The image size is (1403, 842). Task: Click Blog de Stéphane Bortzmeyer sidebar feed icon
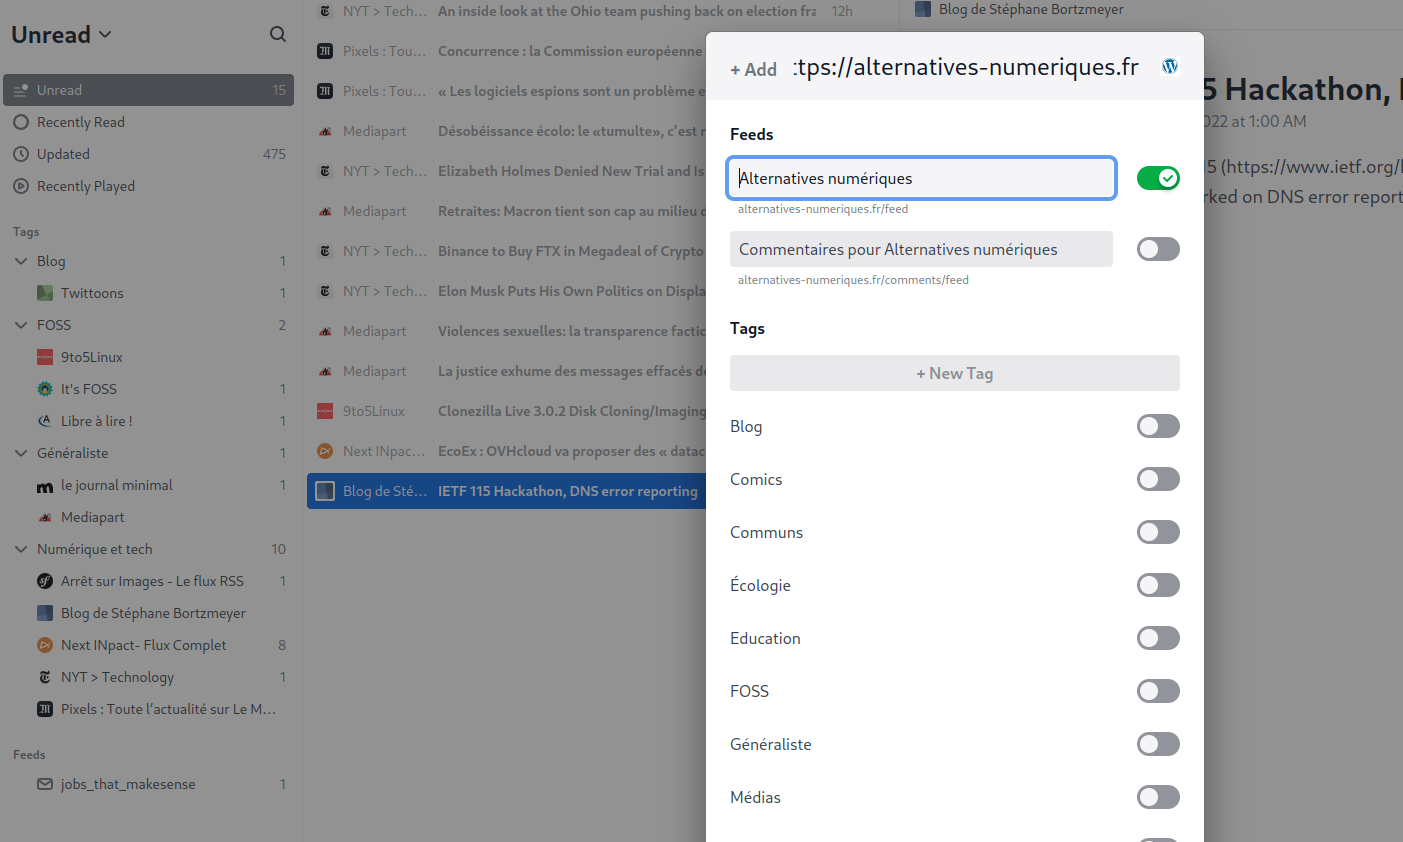pyautogui.click(x=45, y=613)
